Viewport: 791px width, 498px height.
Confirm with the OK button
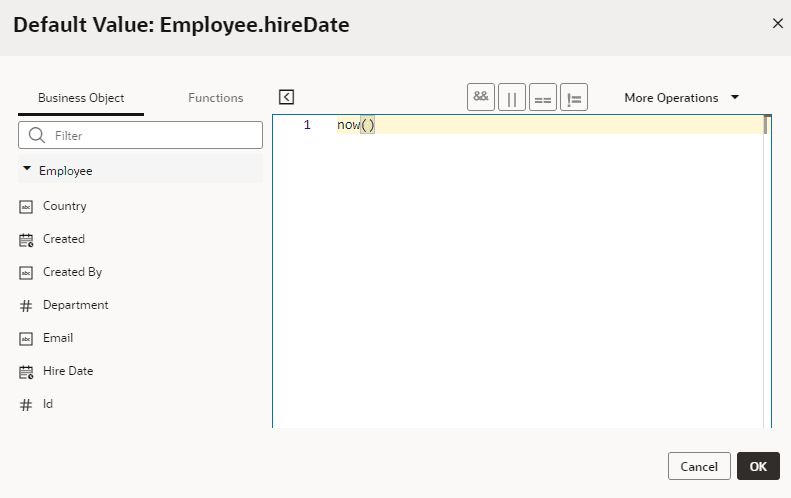758,466
